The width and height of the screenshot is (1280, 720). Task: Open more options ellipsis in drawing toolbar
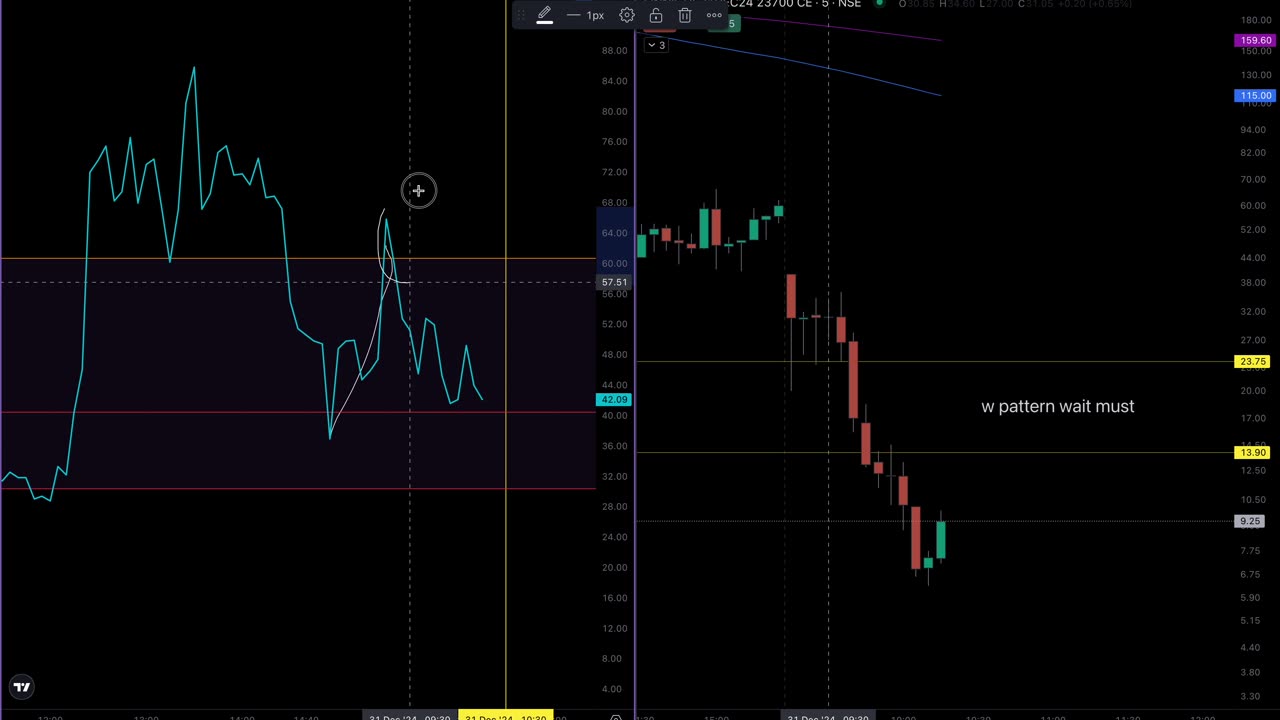coord(714,15)
